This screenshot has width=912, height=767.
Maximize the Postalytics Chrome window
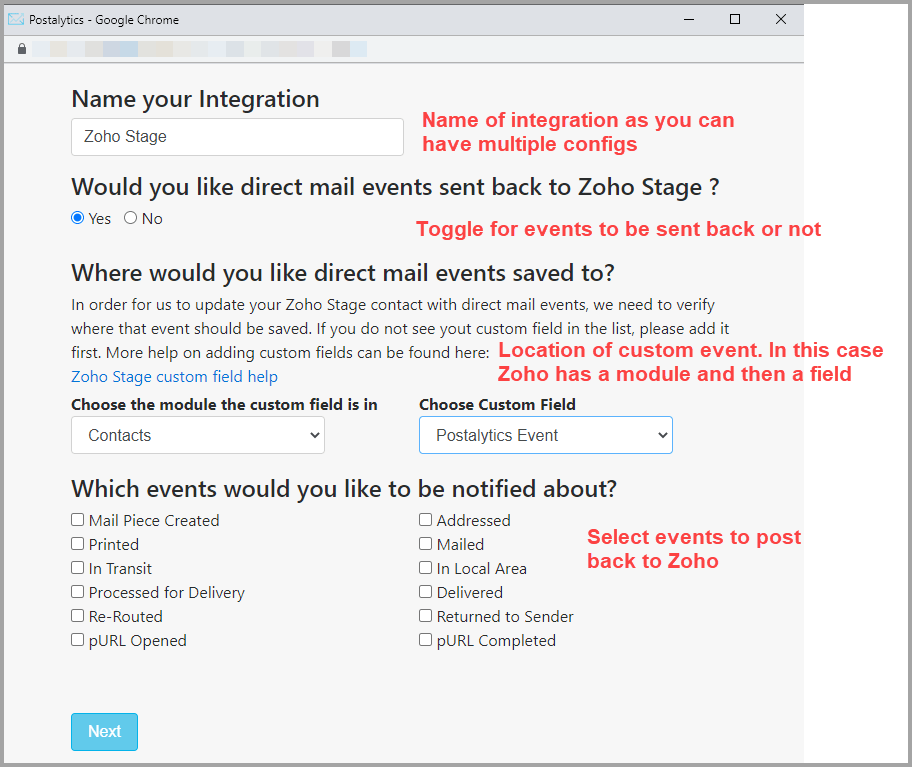point(735,19)
